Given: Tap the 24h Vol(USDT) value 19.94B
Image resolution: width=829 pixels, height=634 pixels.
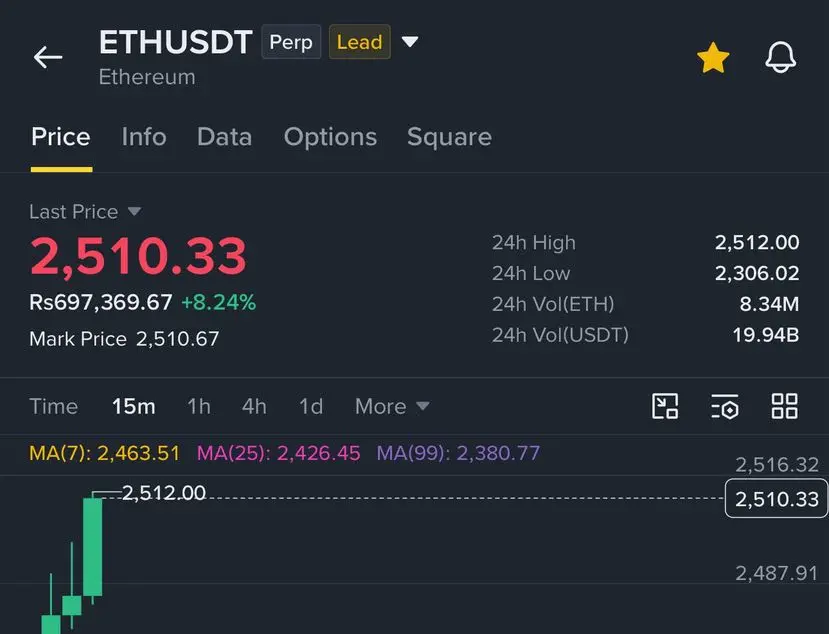Looking at the screenshot, I should click(x=766, y=335).
